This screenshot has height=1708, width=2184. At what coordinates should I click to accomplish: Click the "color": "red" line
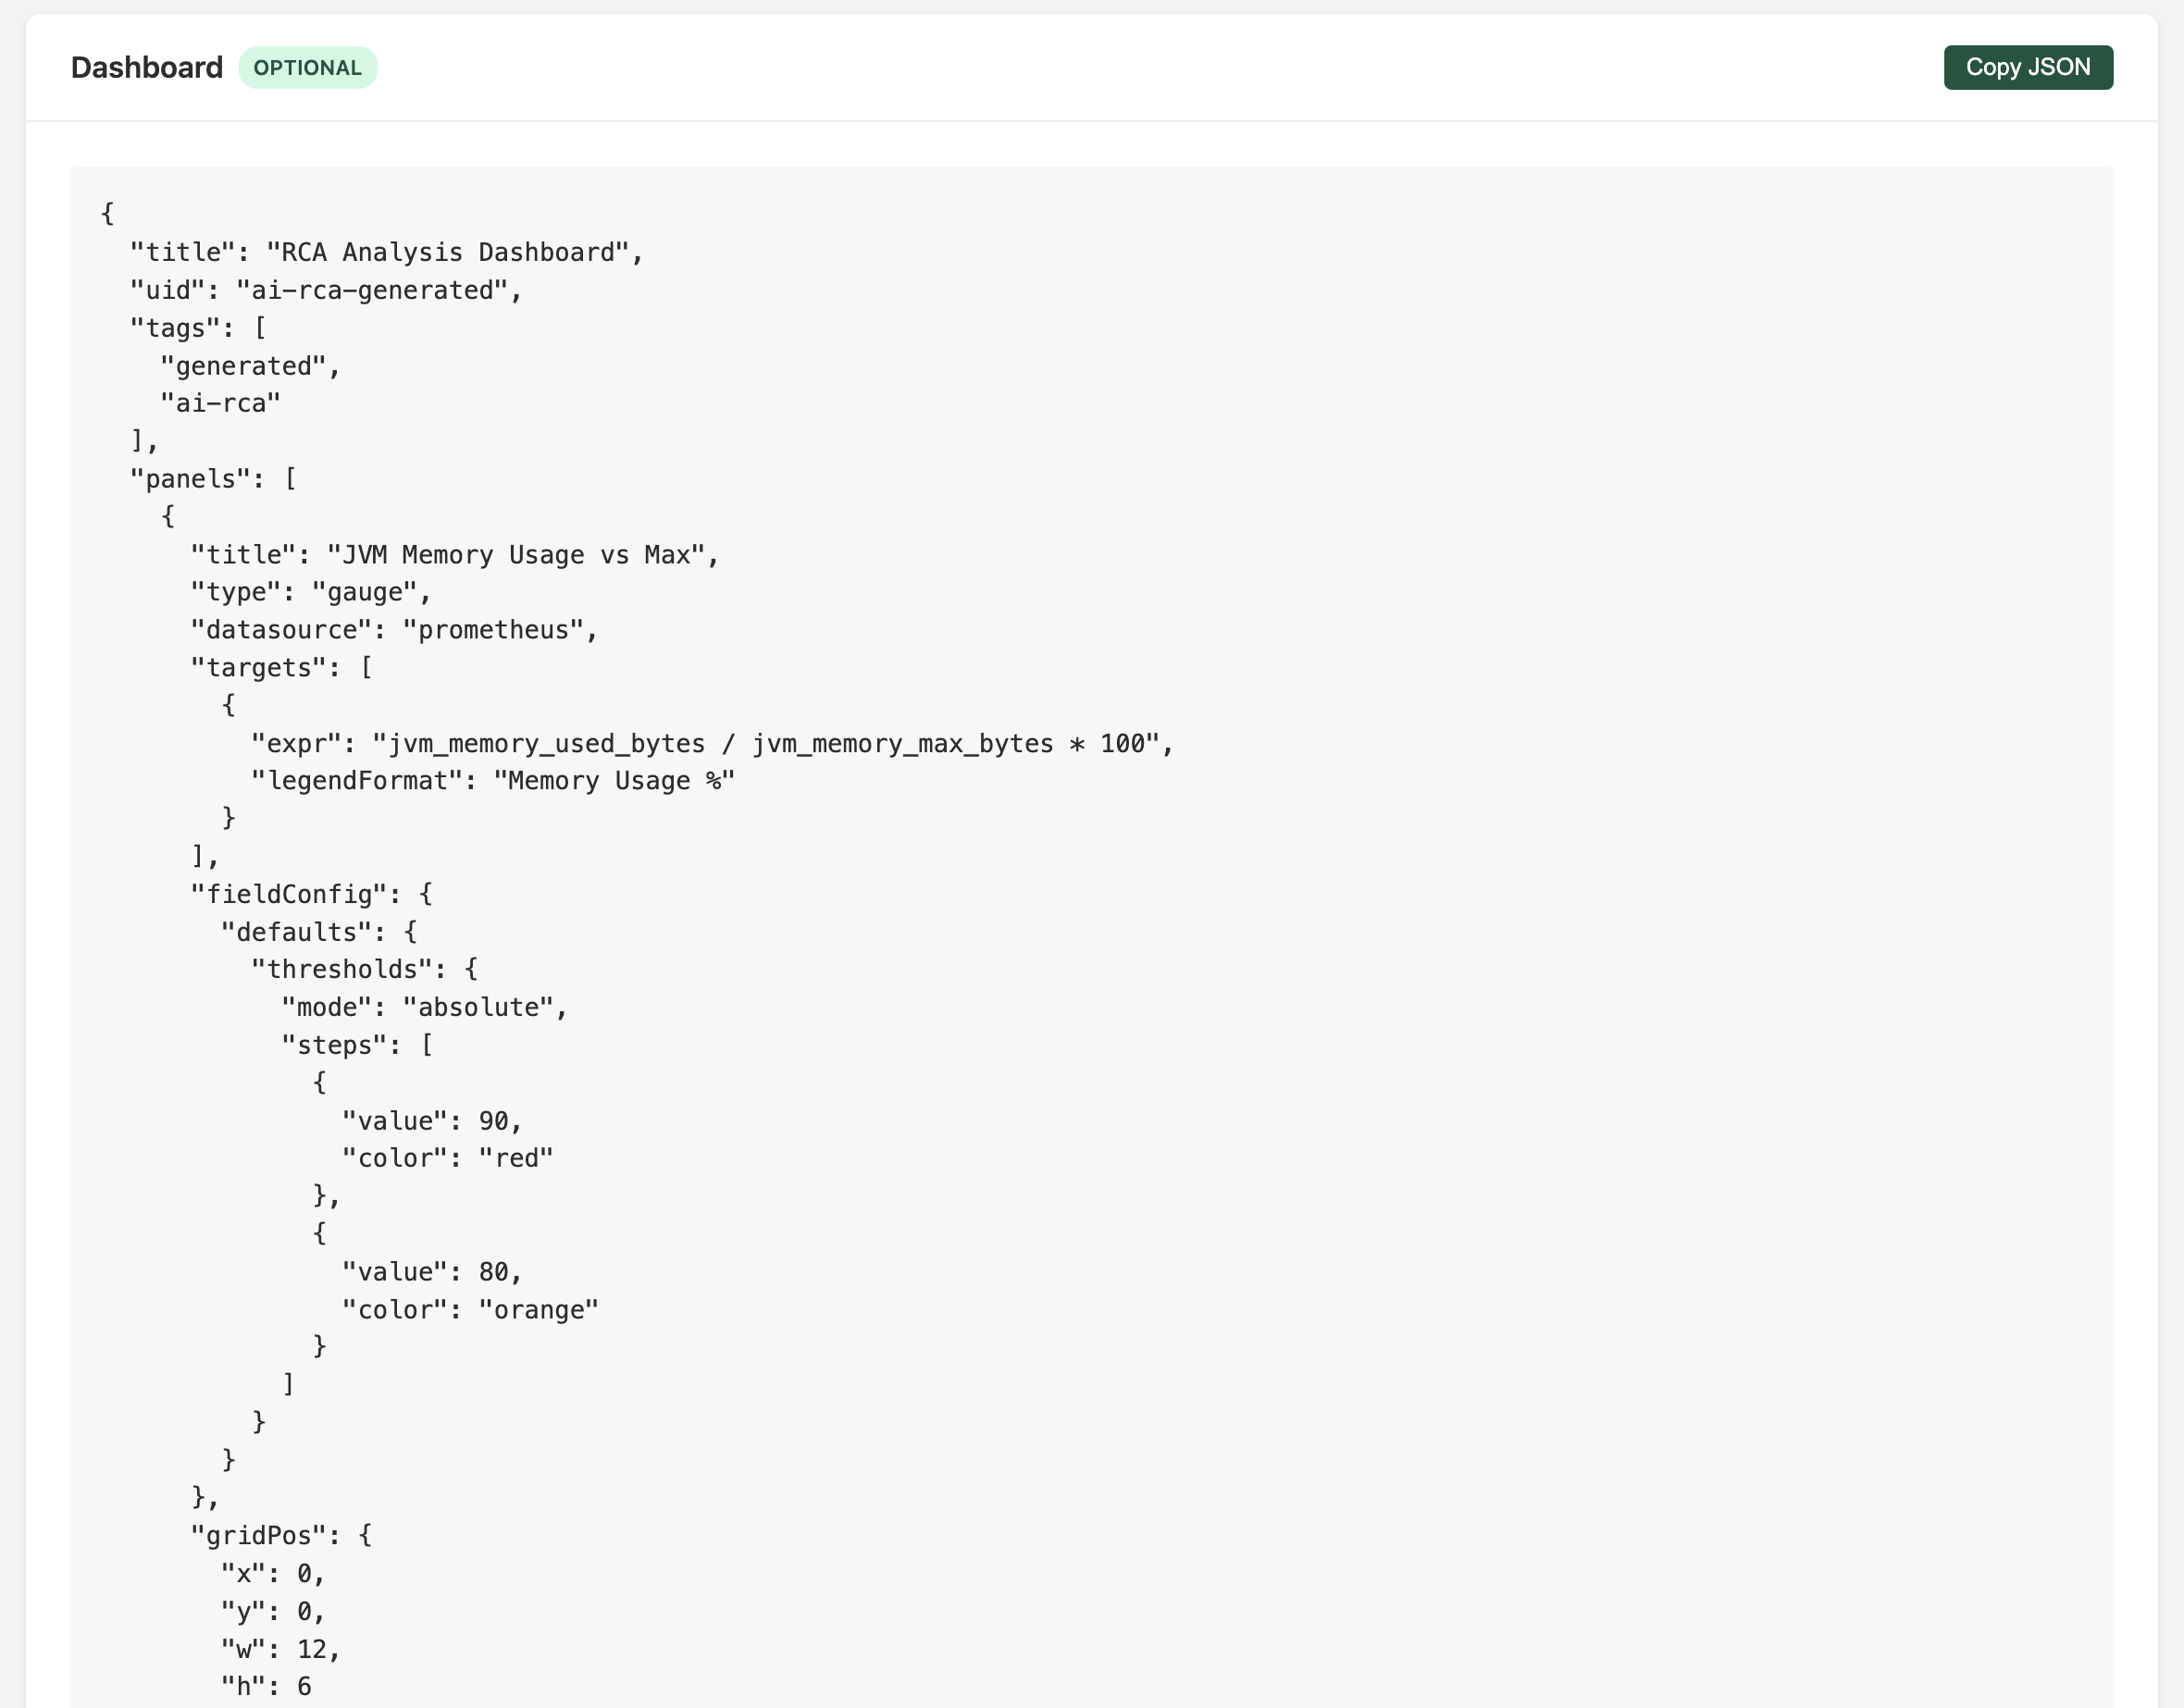point(447,1158)
